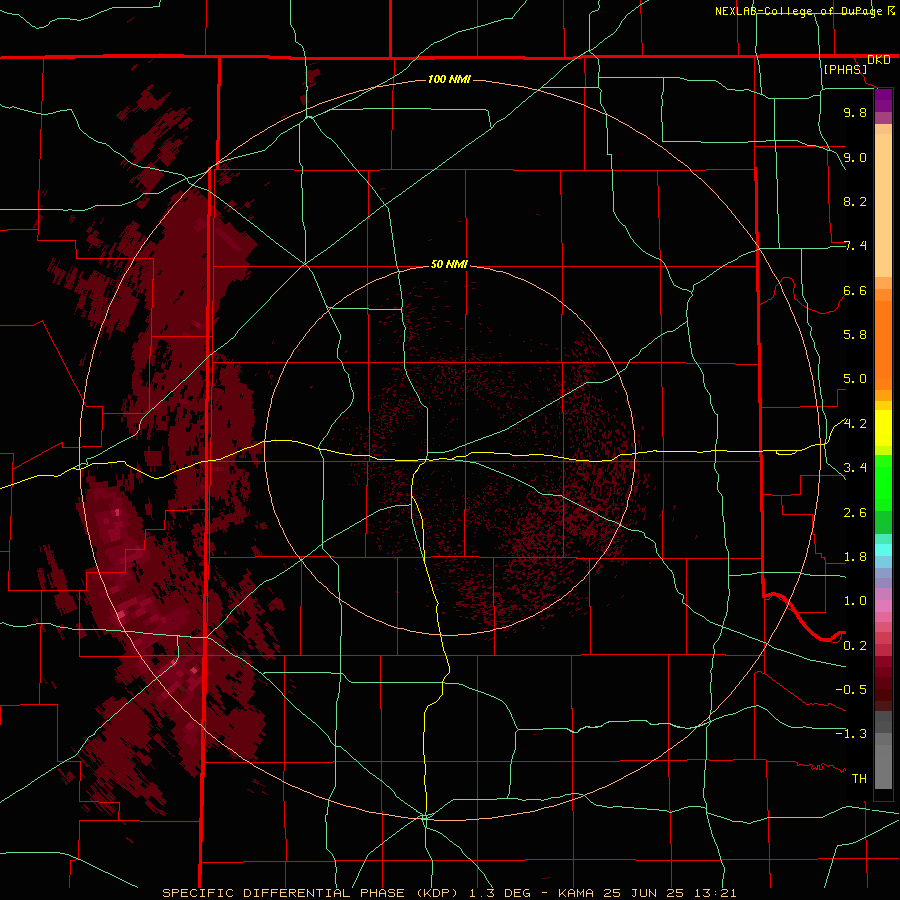Click the 100 NMI range ring label
This screenshot has width=900, height=900.
(x=449, y=79)
